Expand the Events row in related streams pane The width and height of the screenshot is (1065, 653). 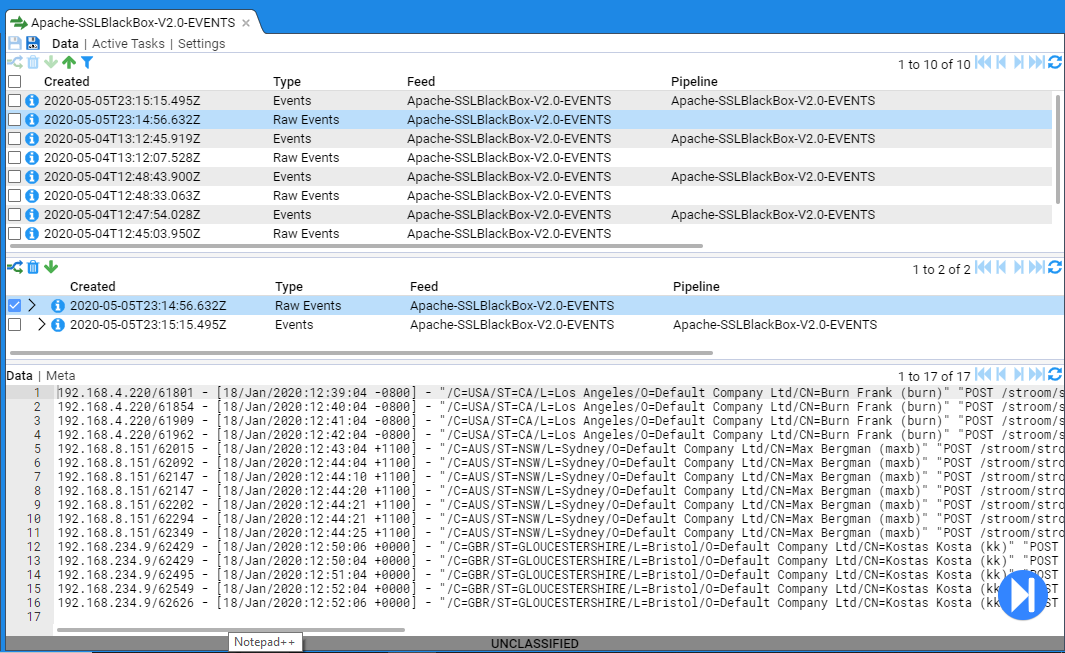(41, 324)
